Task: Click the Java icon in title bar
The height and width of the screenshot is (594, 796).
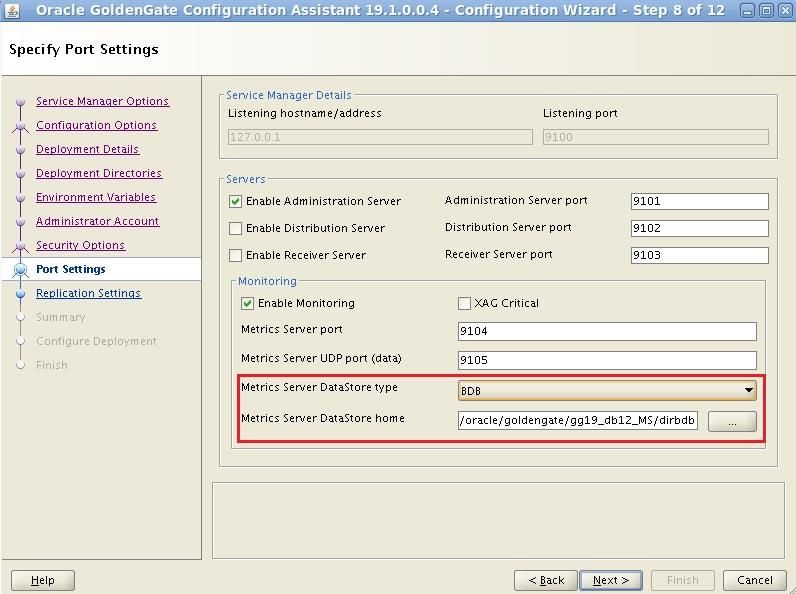Action: click(11, 10)
